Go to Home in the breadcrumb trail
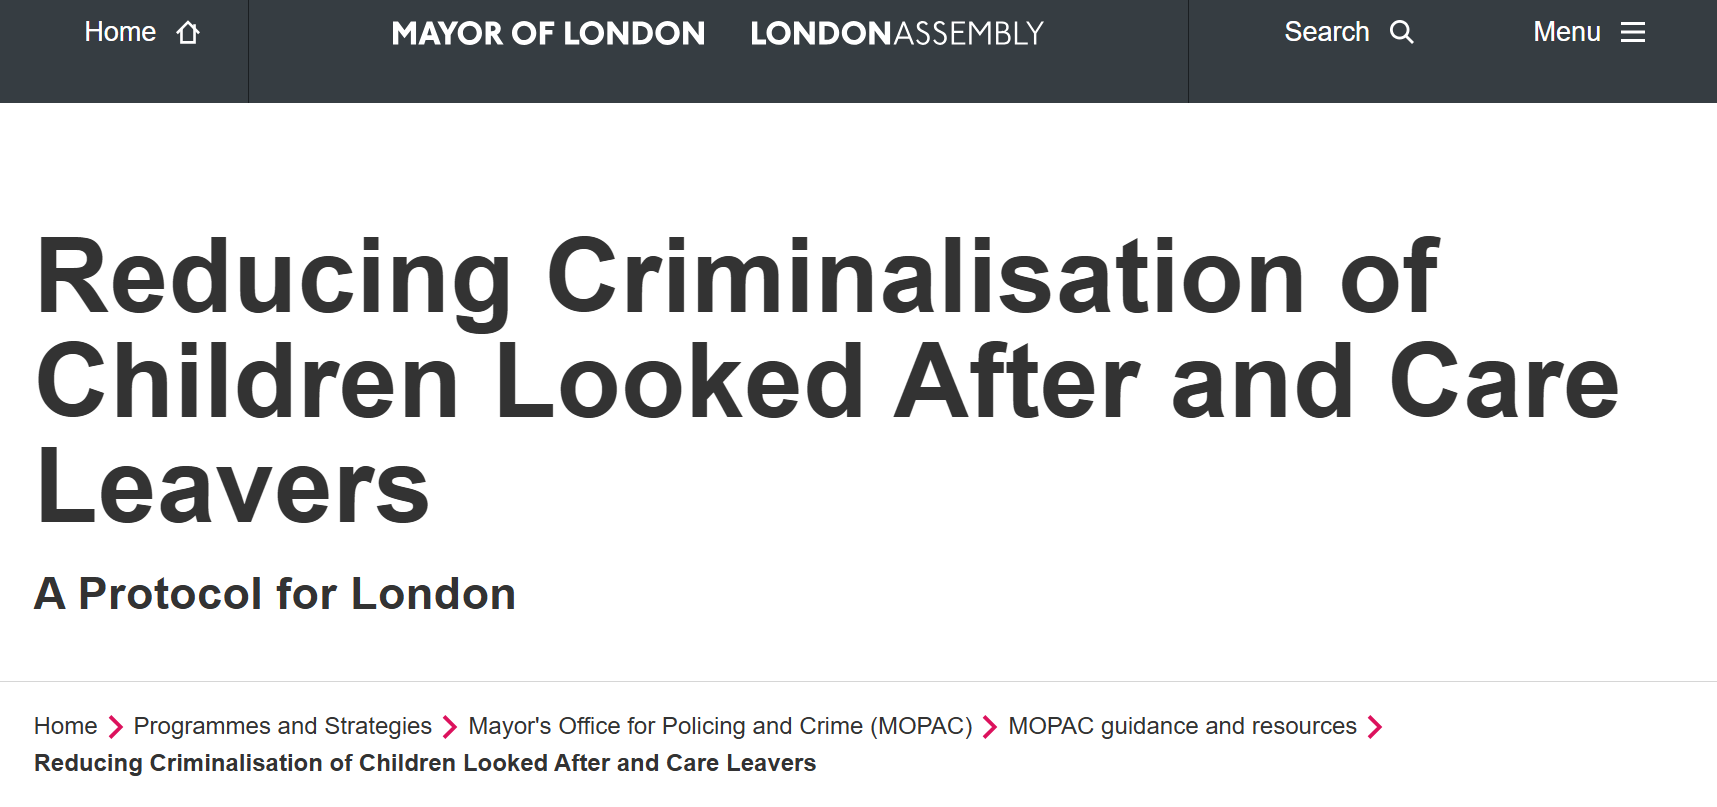The width and height of the screenshot is (1717, 807). 66,726
